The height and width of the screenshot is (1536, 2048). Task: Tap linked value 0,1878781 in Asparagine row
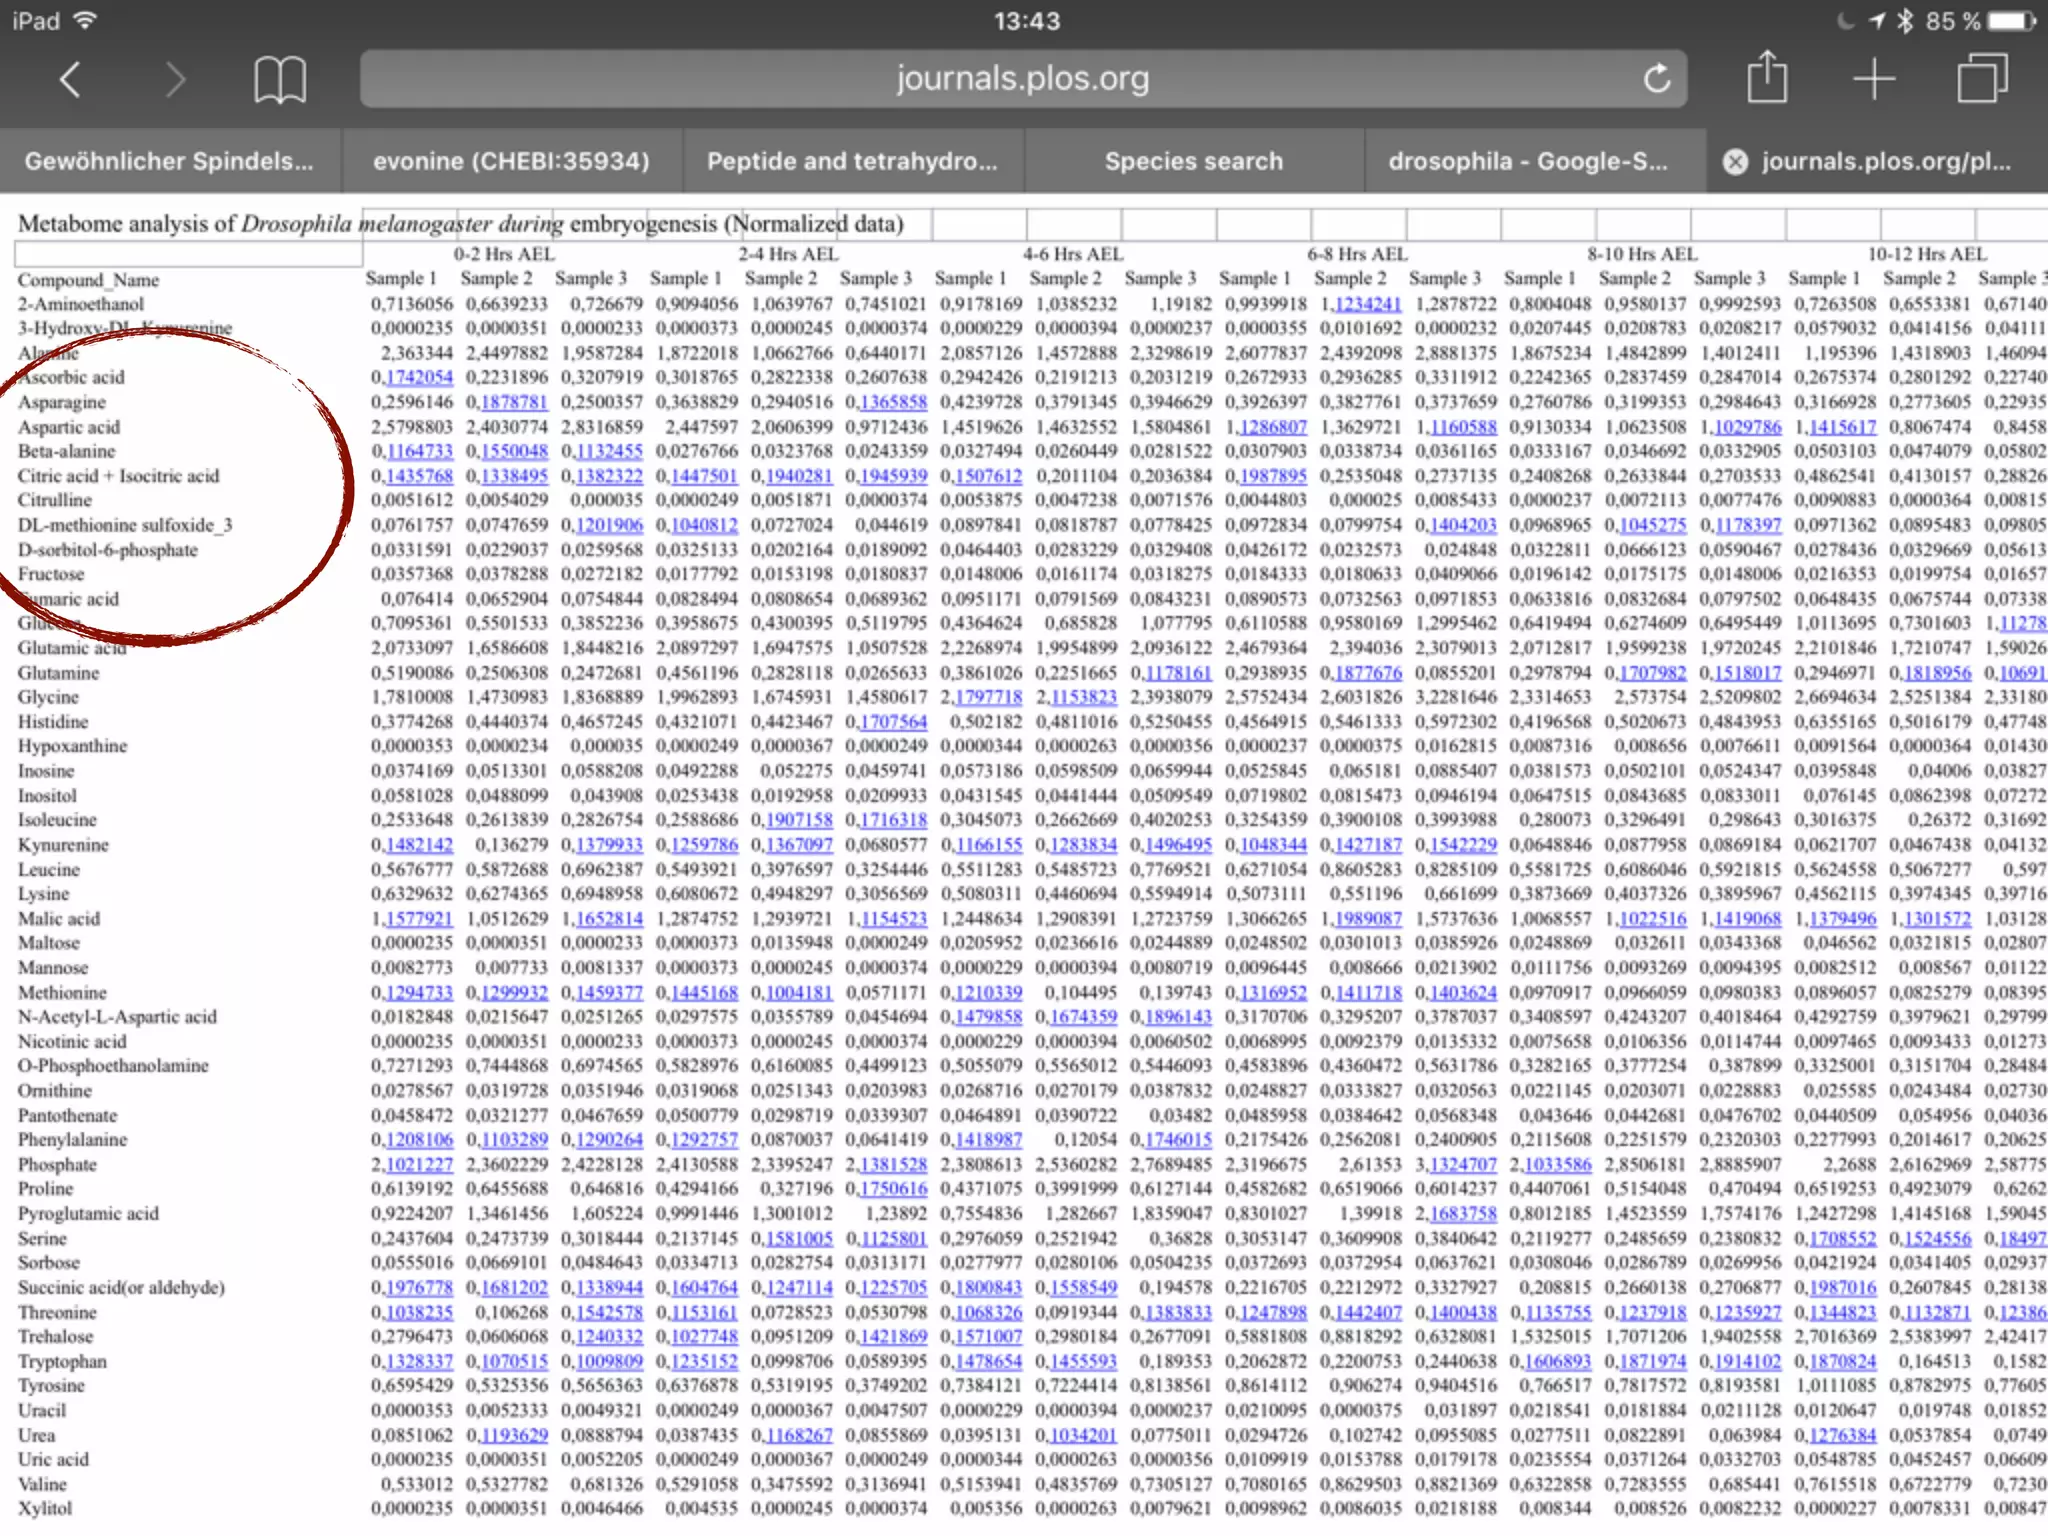(x=512, y=402)
